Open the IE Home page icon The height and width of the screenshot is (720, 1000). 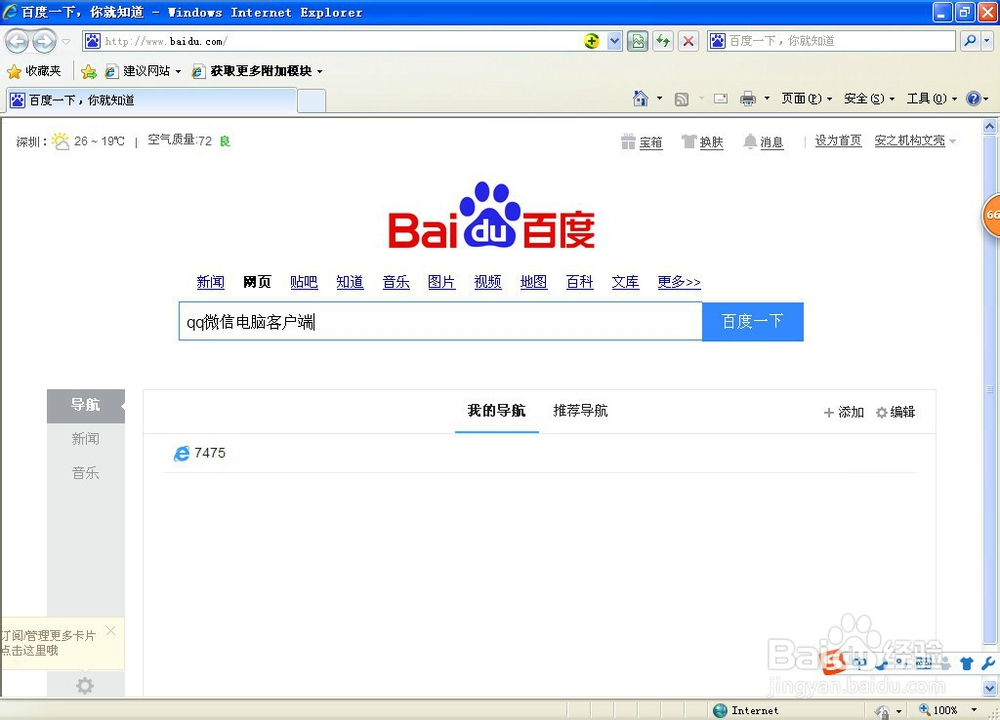[639, 98]
